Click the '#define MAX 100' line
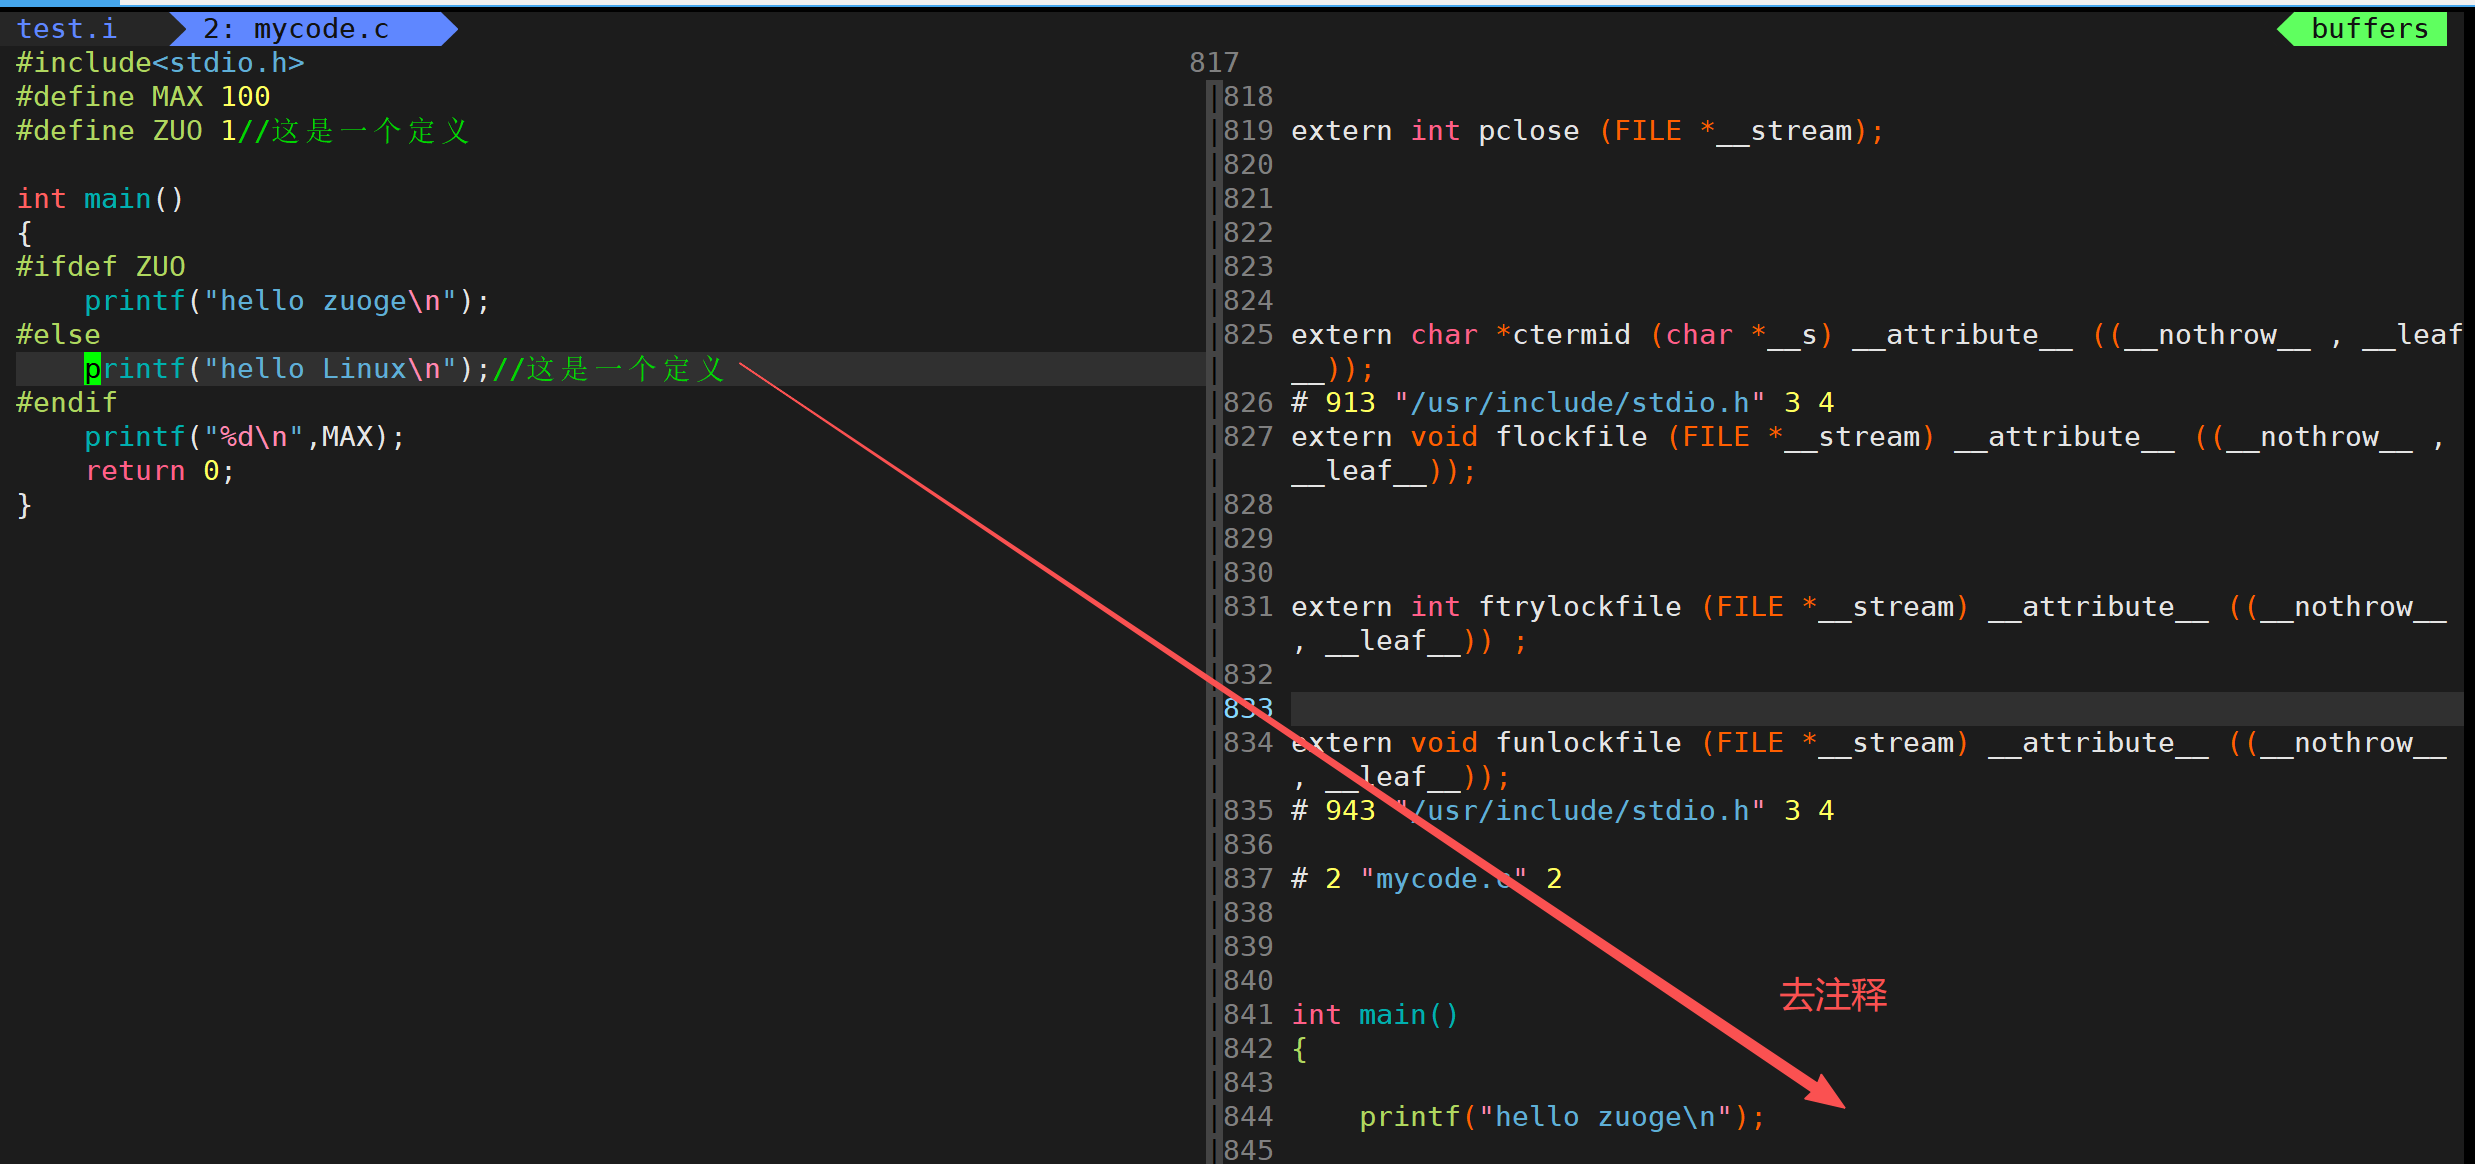Screen dimensions: 2475x1164 click(143, 97)
